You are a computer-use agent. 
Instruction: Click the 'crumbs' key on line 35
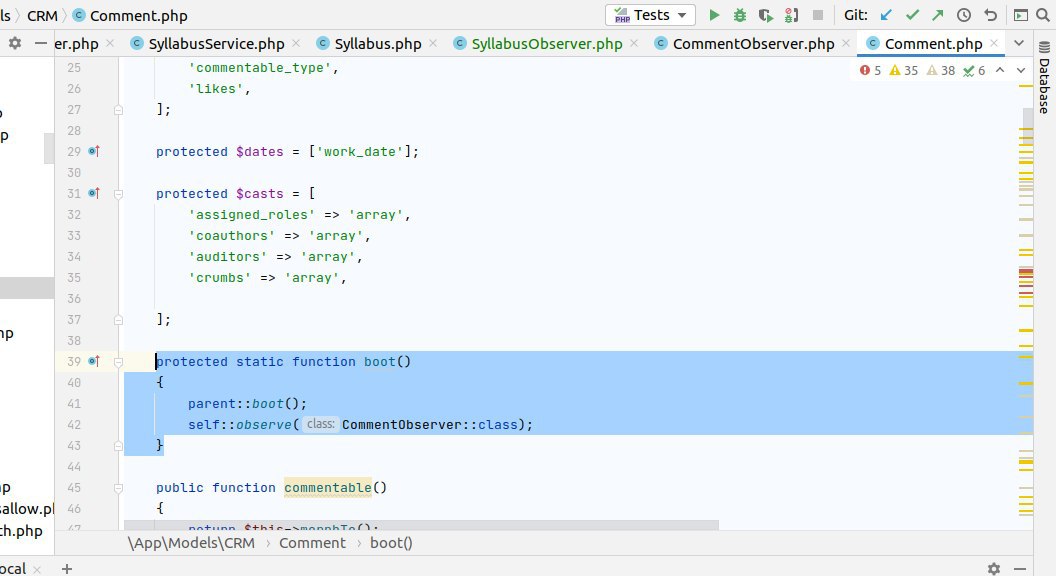click(219, 278)
